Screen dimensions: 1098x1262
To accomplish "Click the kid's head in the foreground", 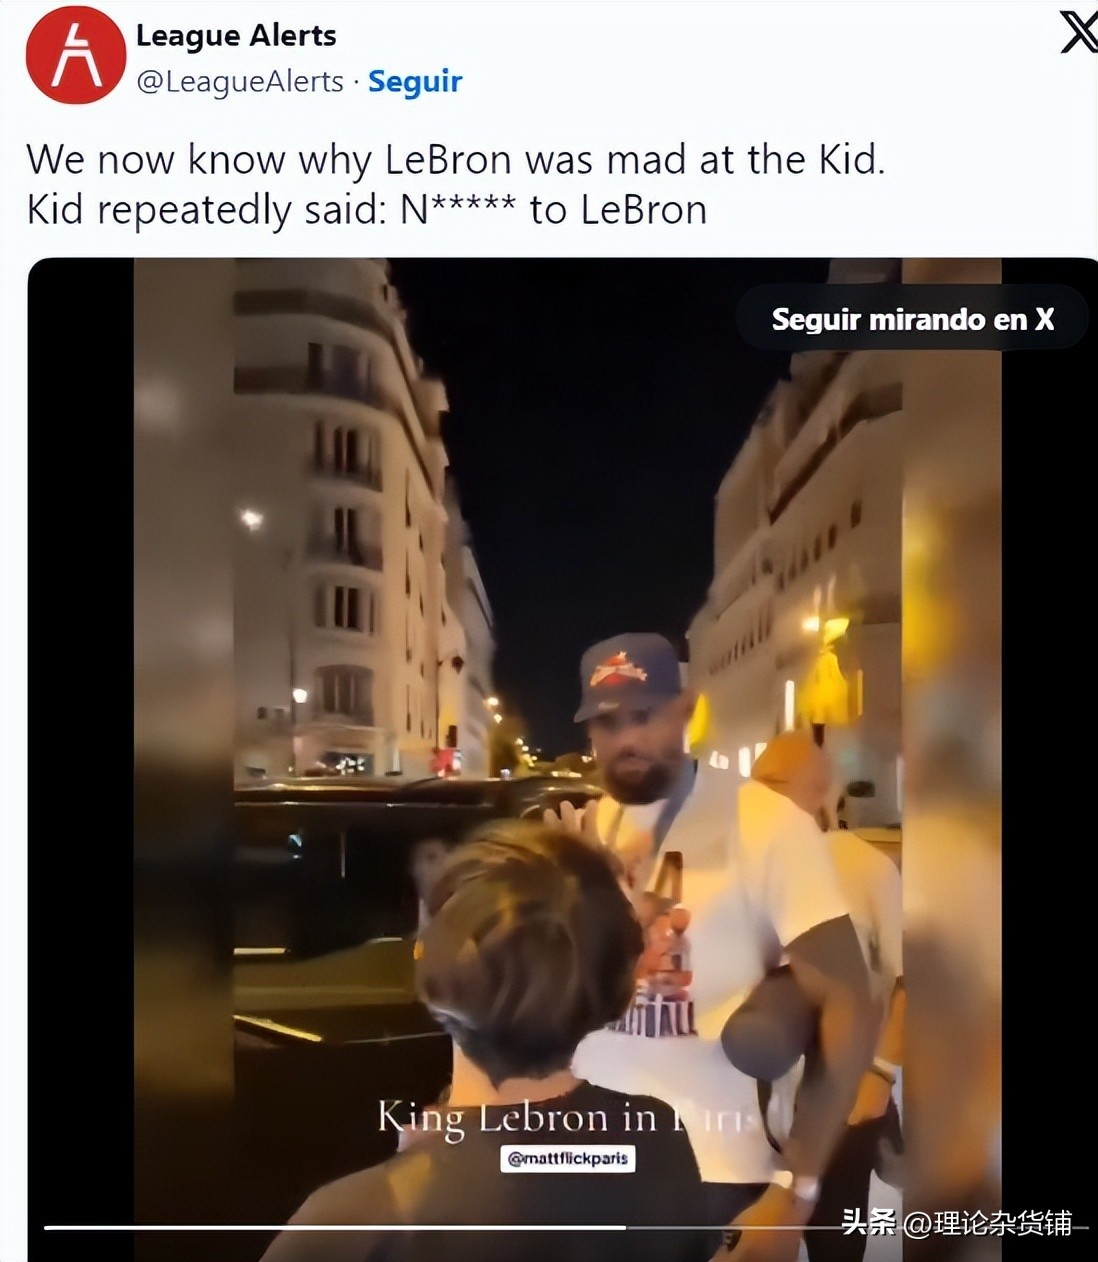I will pyautogui.click(x=529, y=946).
